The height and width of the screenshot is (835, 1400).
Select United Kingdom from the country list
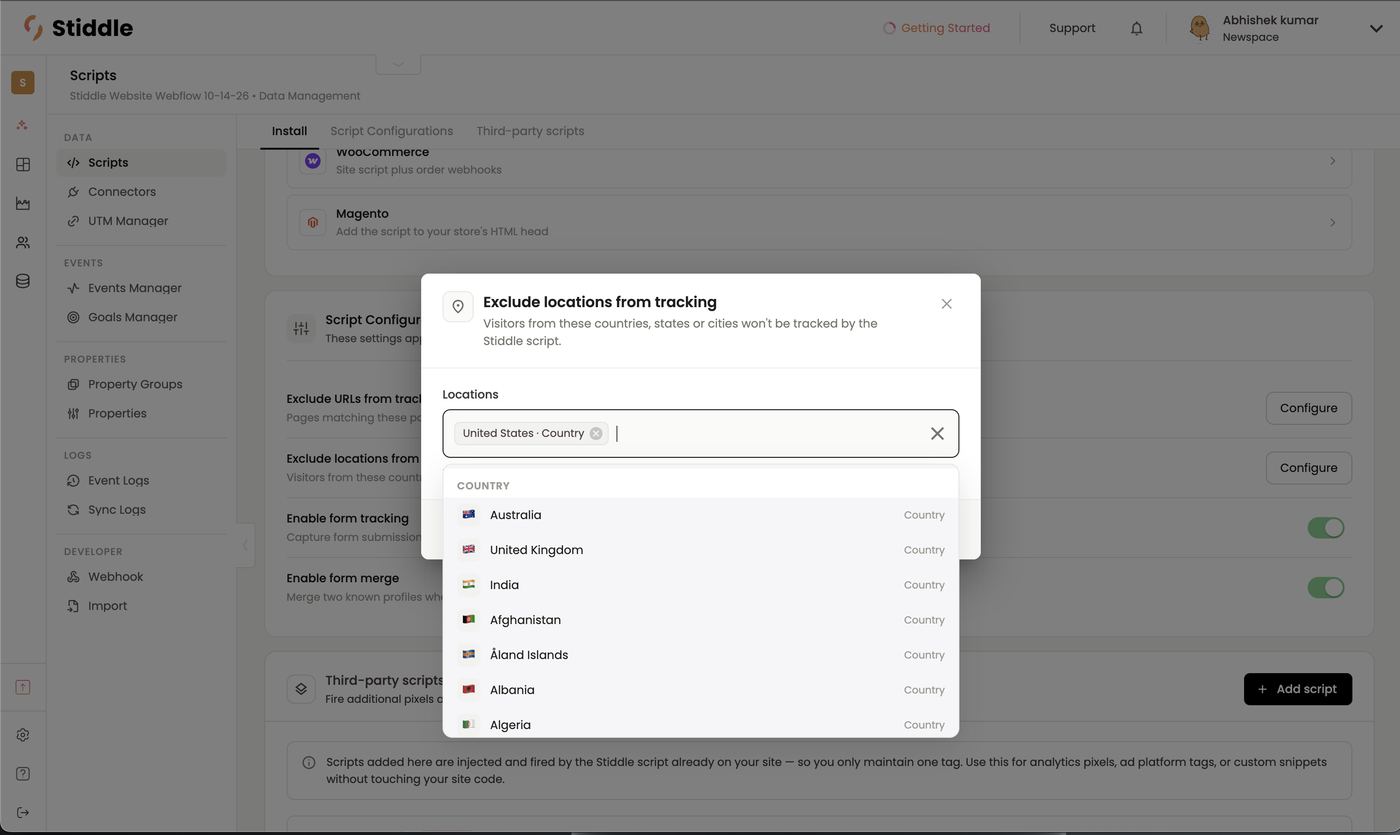[x=701, y=550]
